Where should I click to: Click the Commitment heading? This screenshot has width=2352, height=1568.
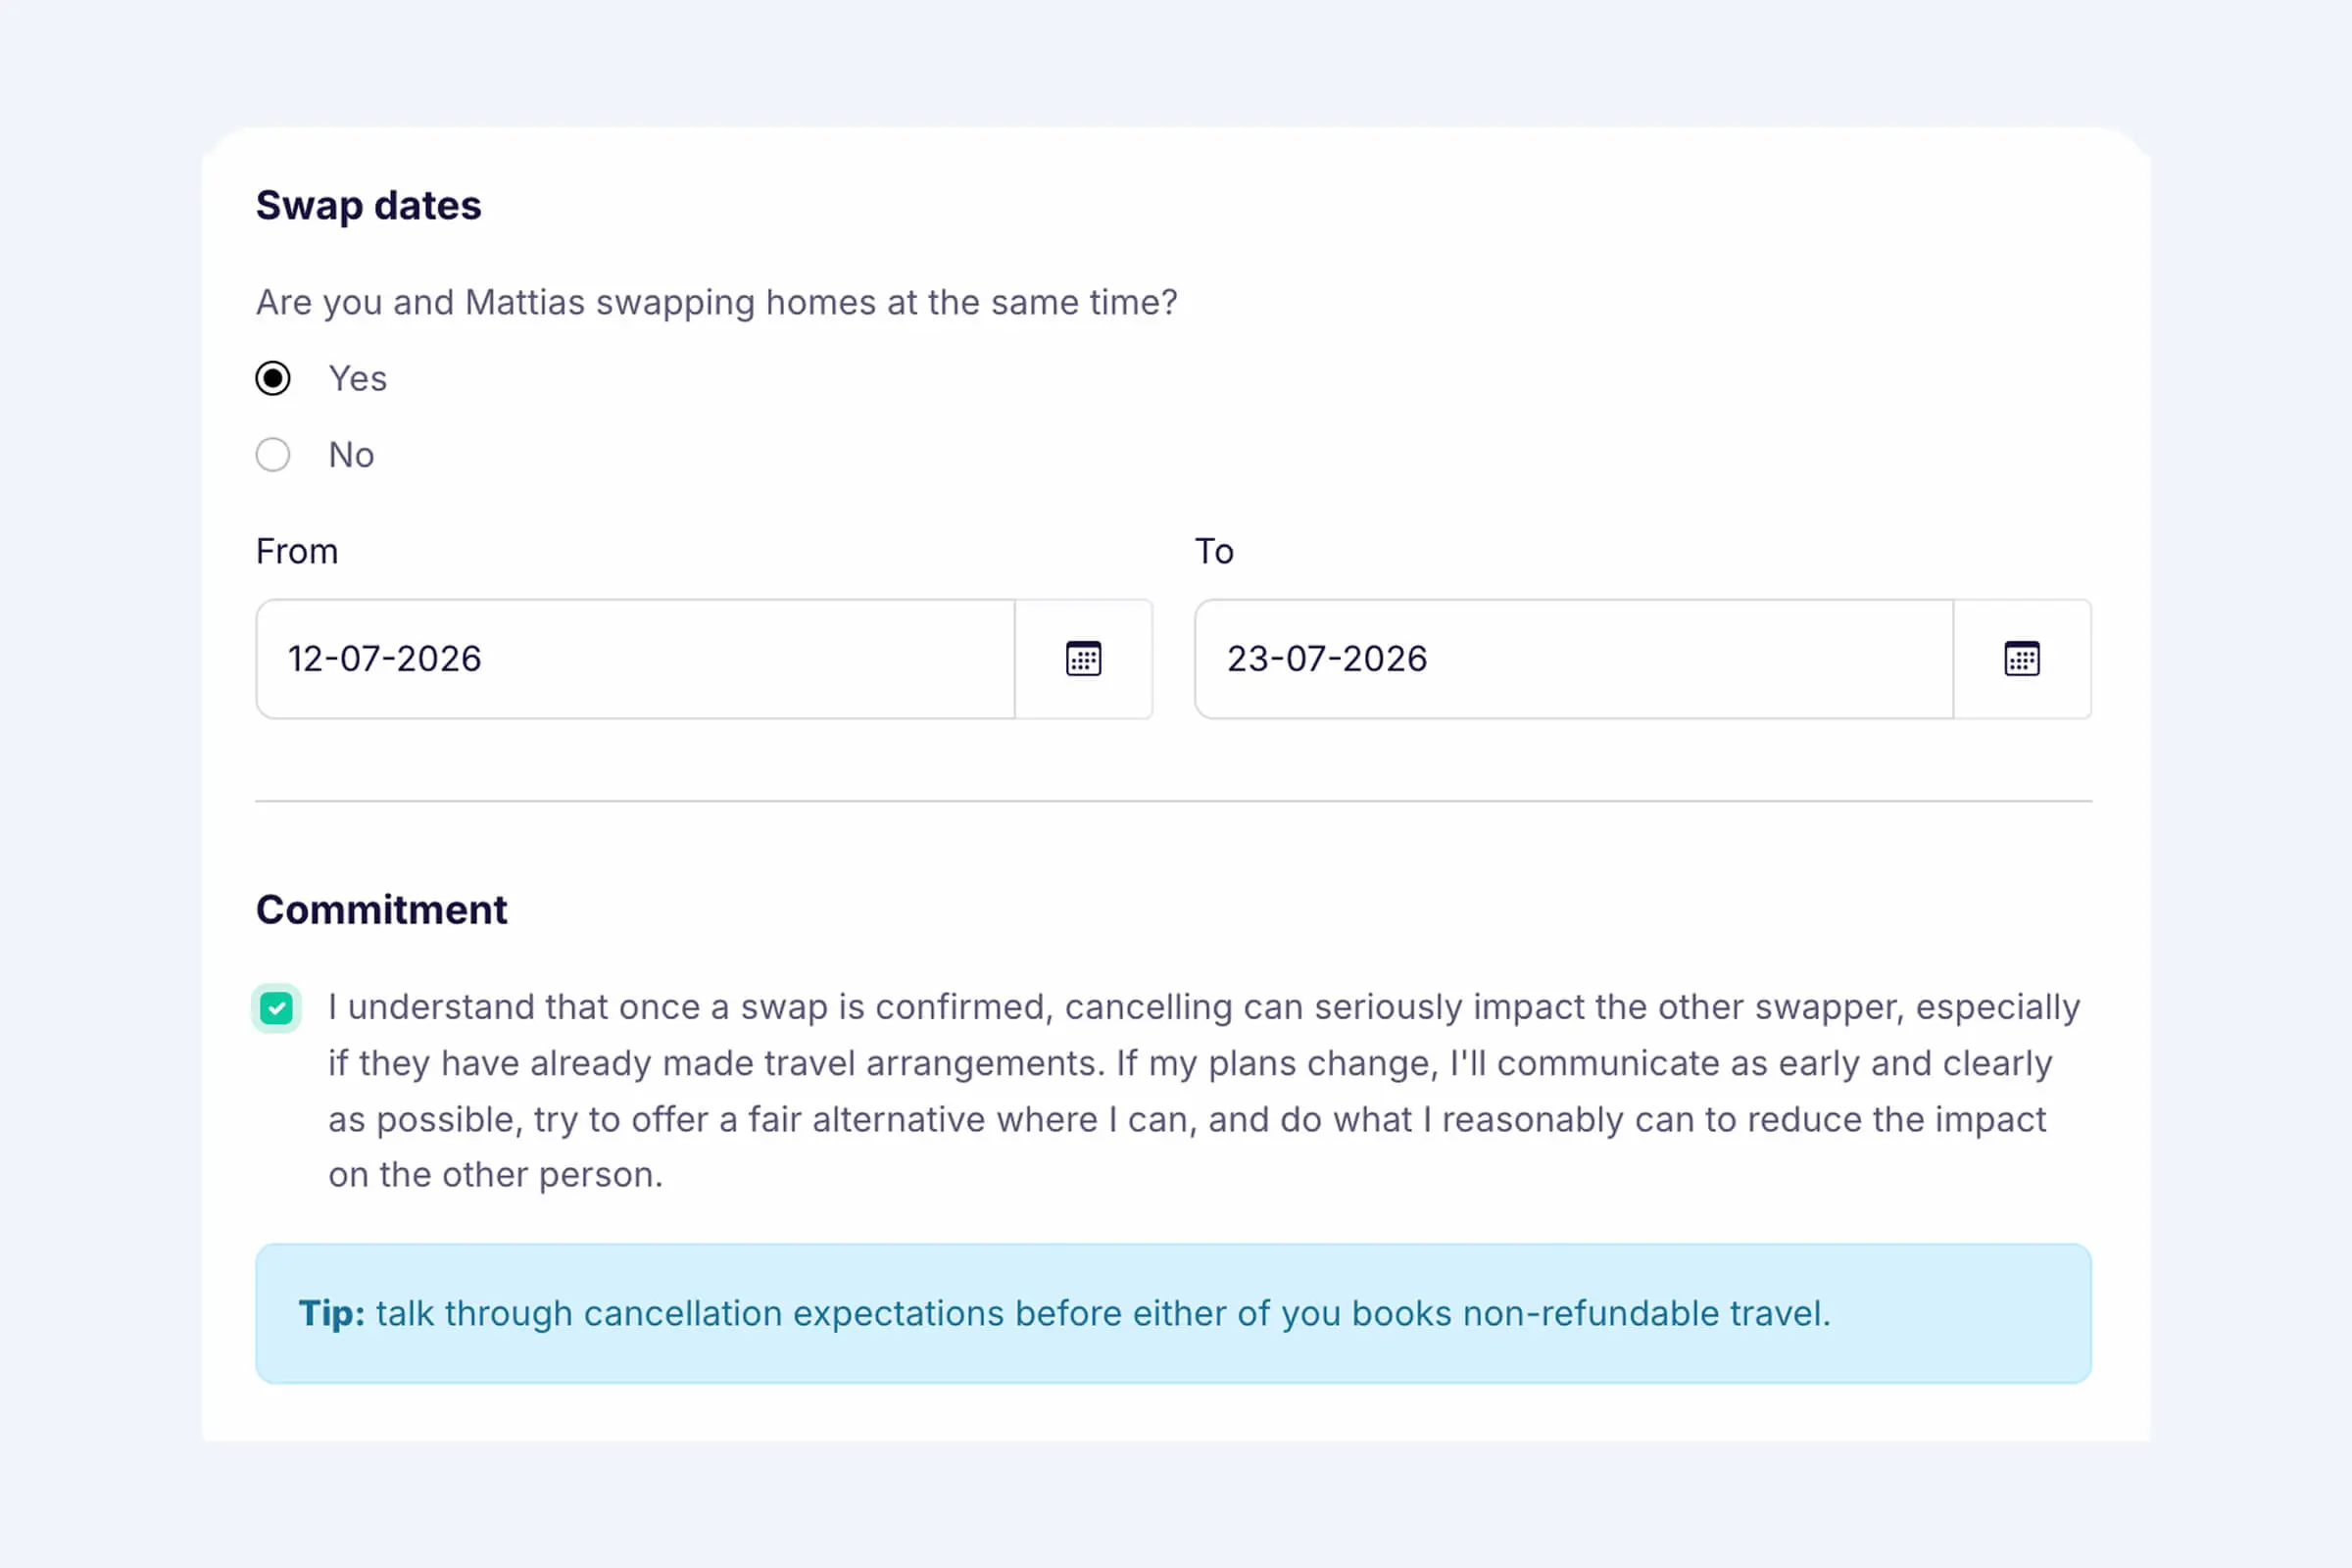pos(381,909)
